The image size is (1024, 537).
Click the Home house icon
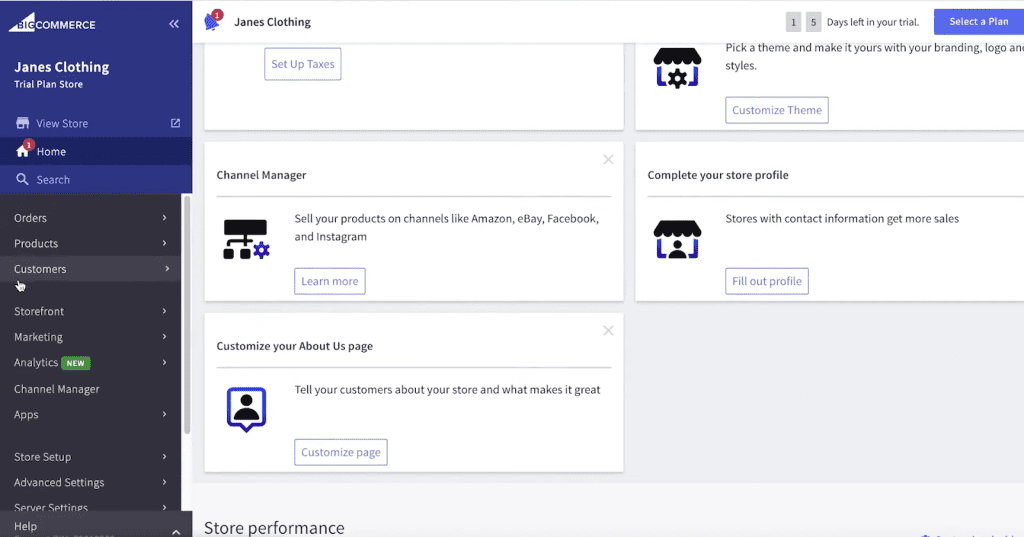click(x=22, y=151)
